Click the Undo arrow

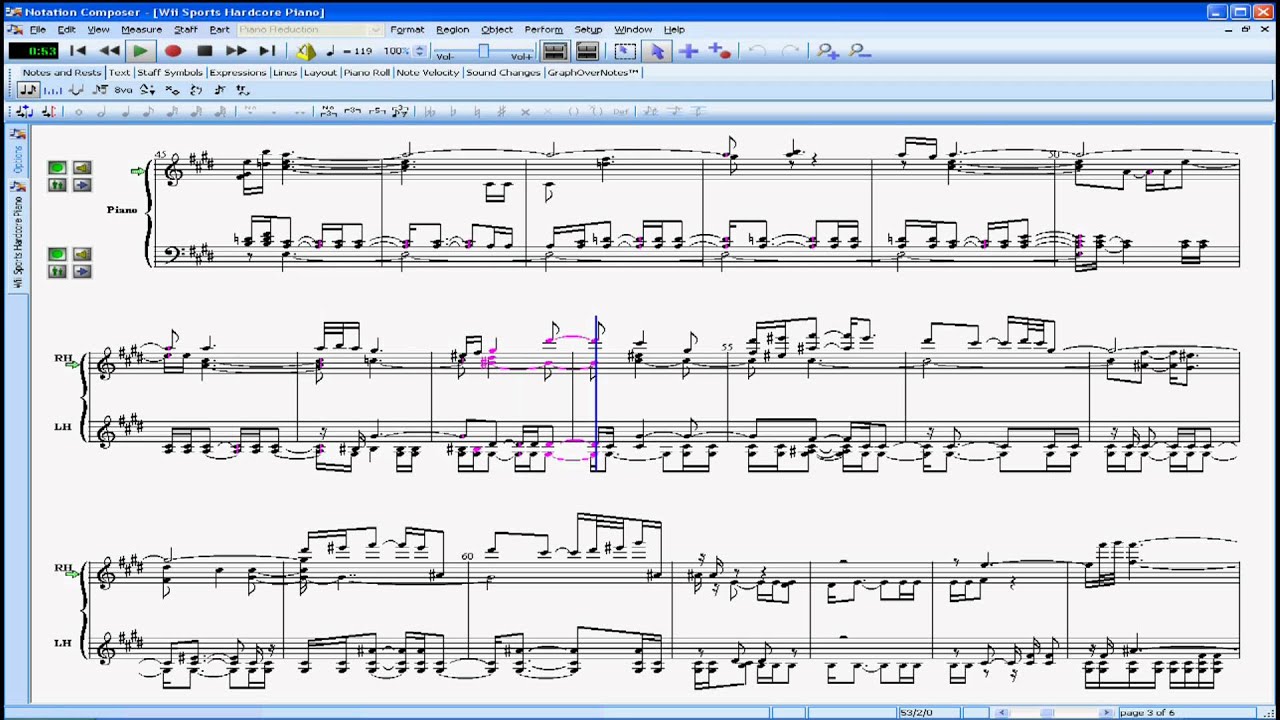[x=758, y=51]
